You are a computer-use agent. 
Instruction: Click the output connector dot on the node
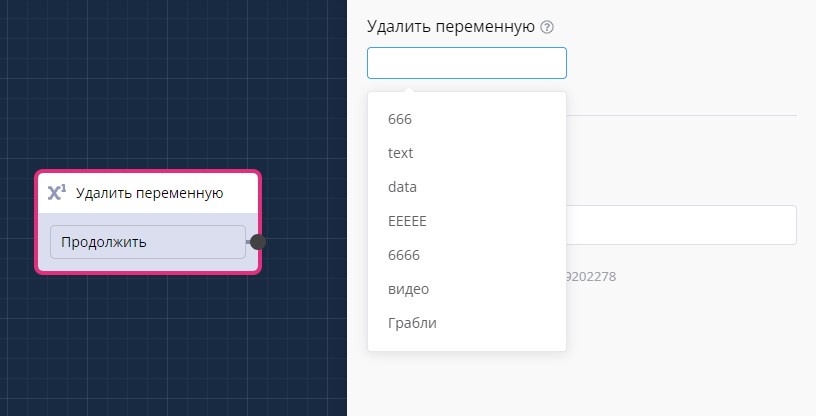click(258, 242)
